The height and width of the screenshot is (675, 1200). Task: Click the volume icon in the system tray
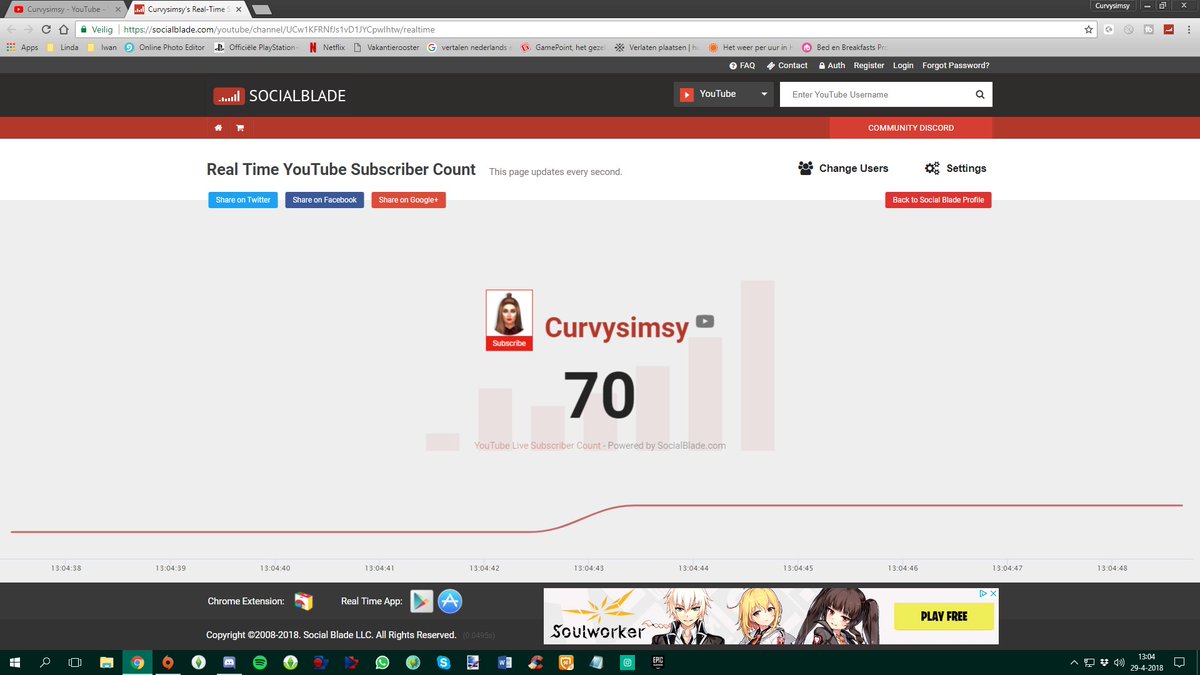click(x=1120, y=662)
